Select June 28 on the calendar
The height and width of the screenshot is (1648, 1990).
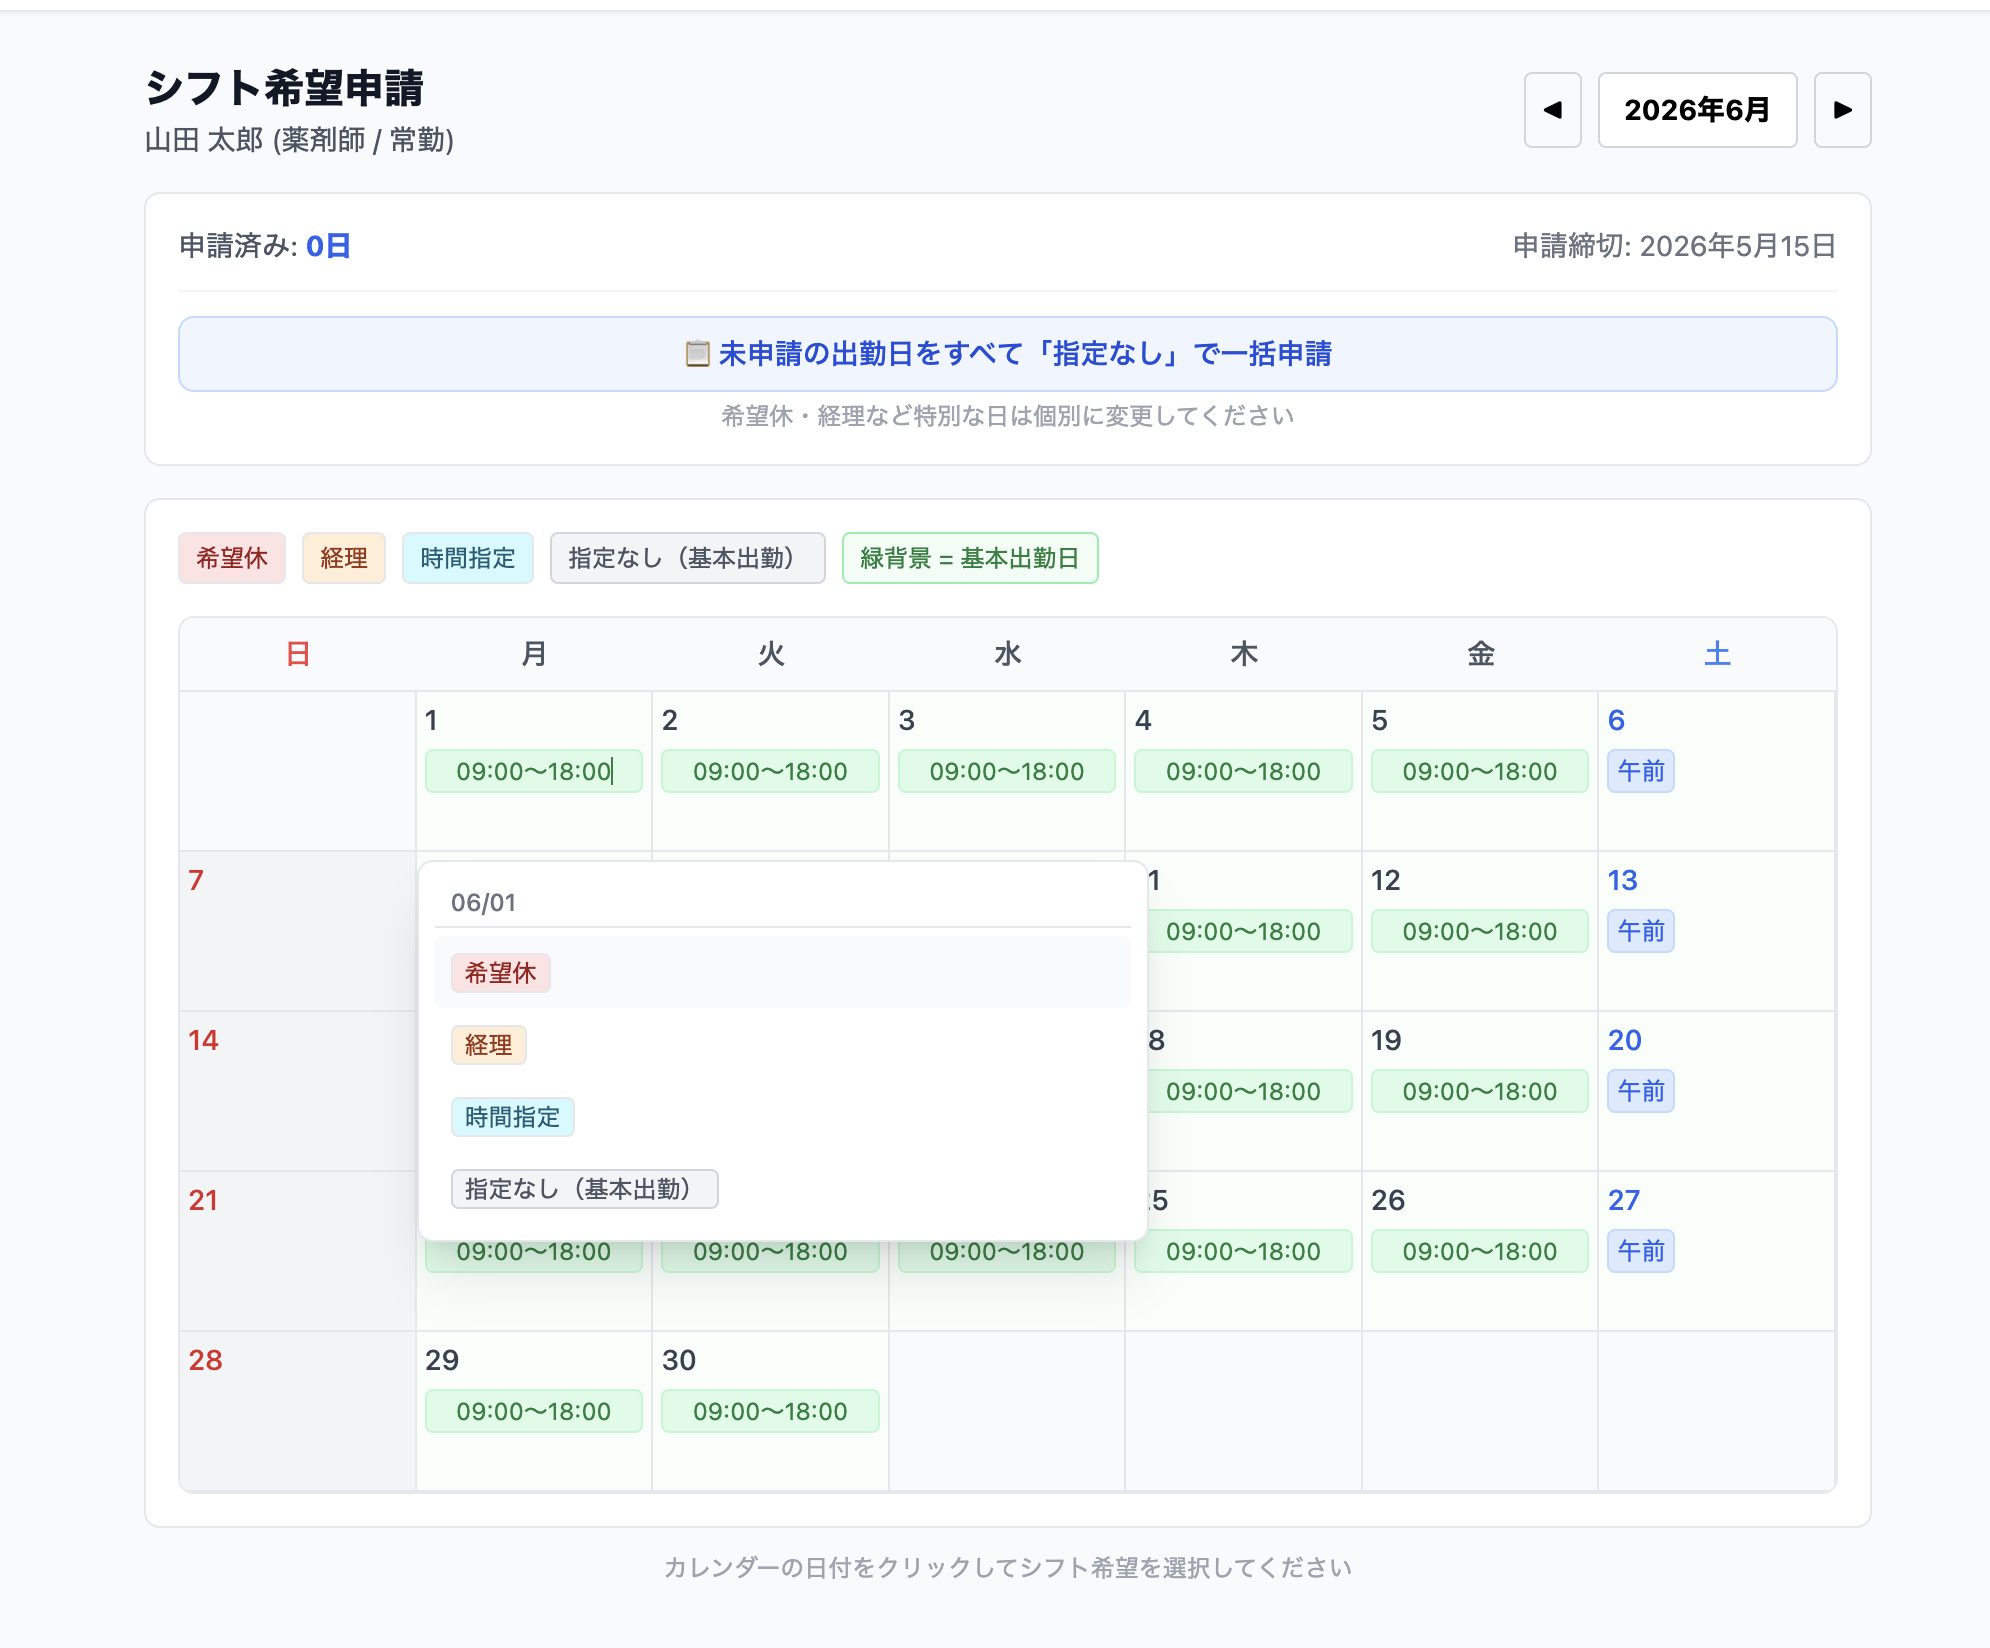pos(296,1410)
